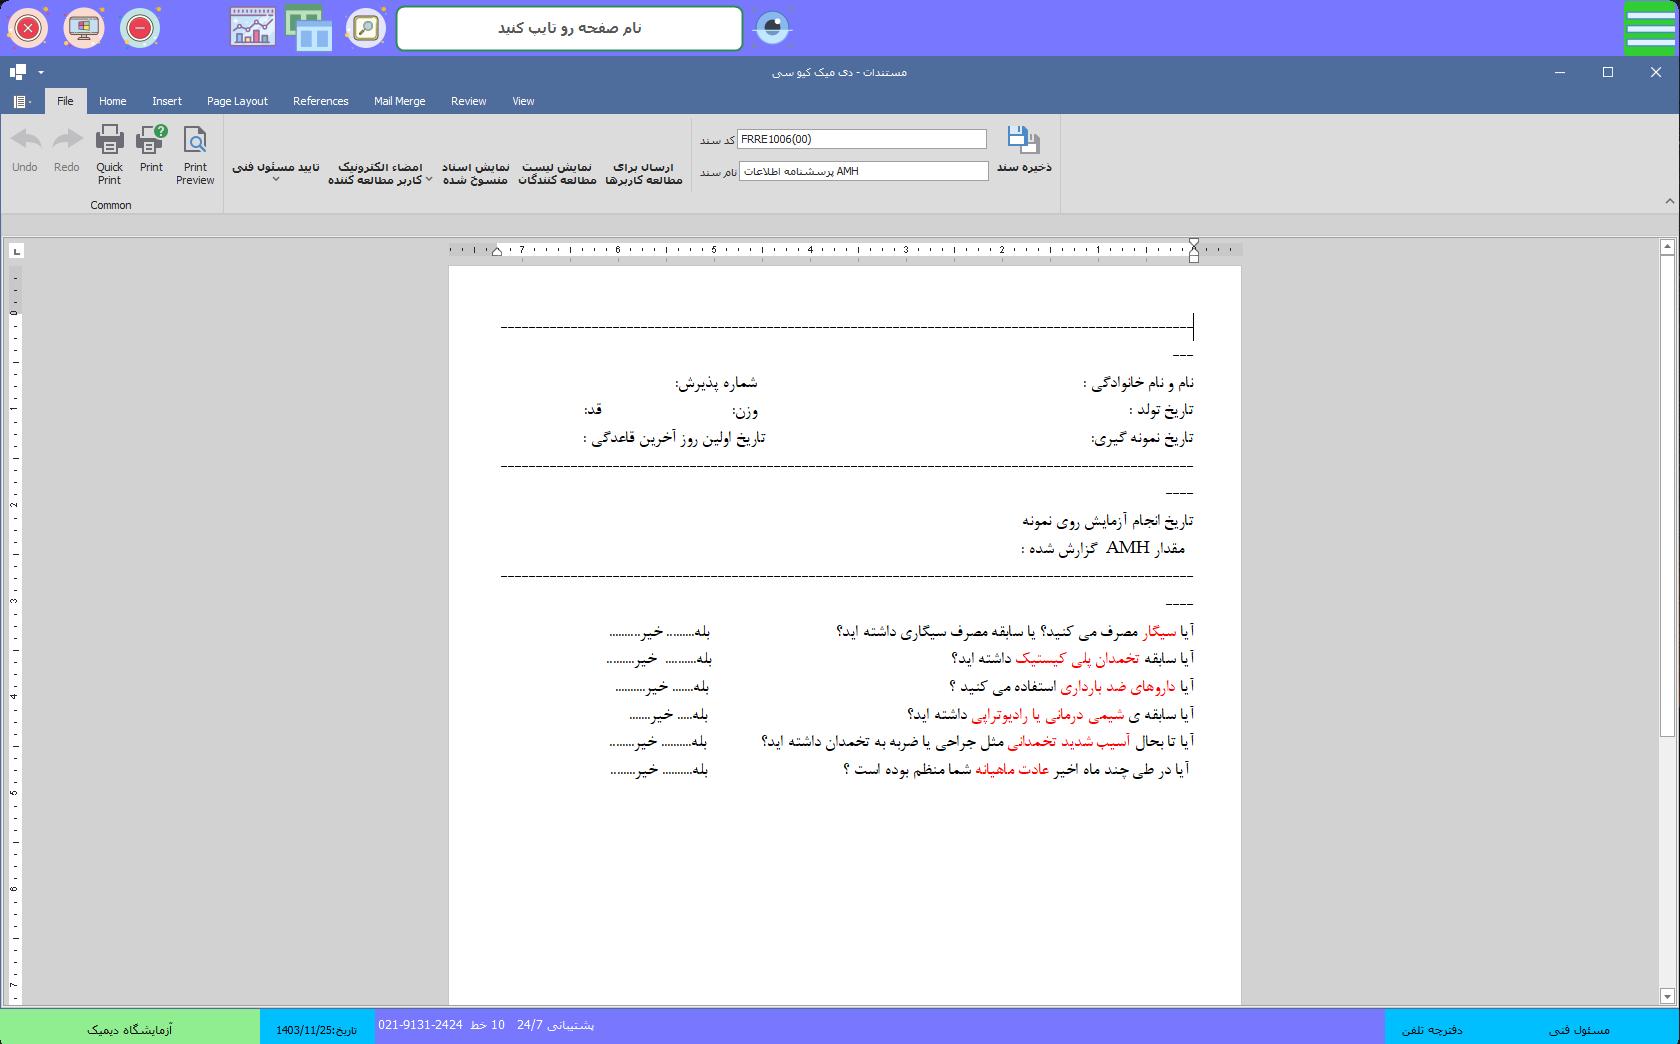Open the quick access toolbar dropdown arrow
The width and height of the screenshot is (1680, 1044).
coord(41,72)
